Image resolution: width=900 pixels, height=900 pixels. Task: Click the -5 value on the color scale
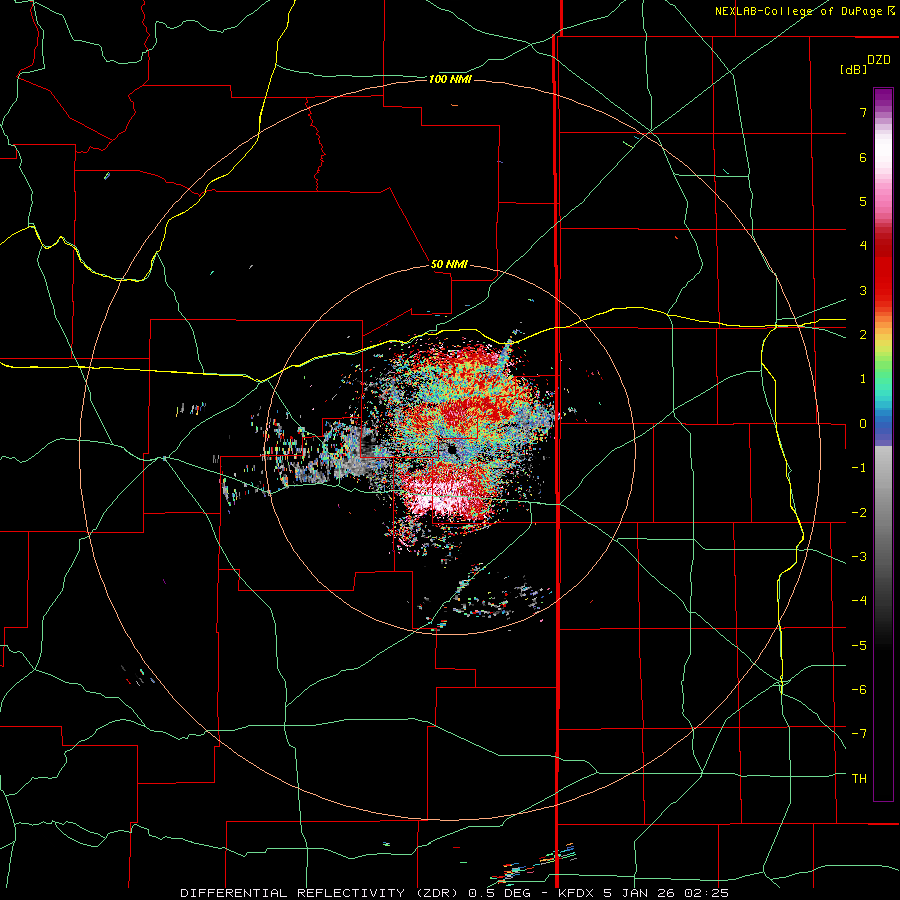click(x=859, y=645)
